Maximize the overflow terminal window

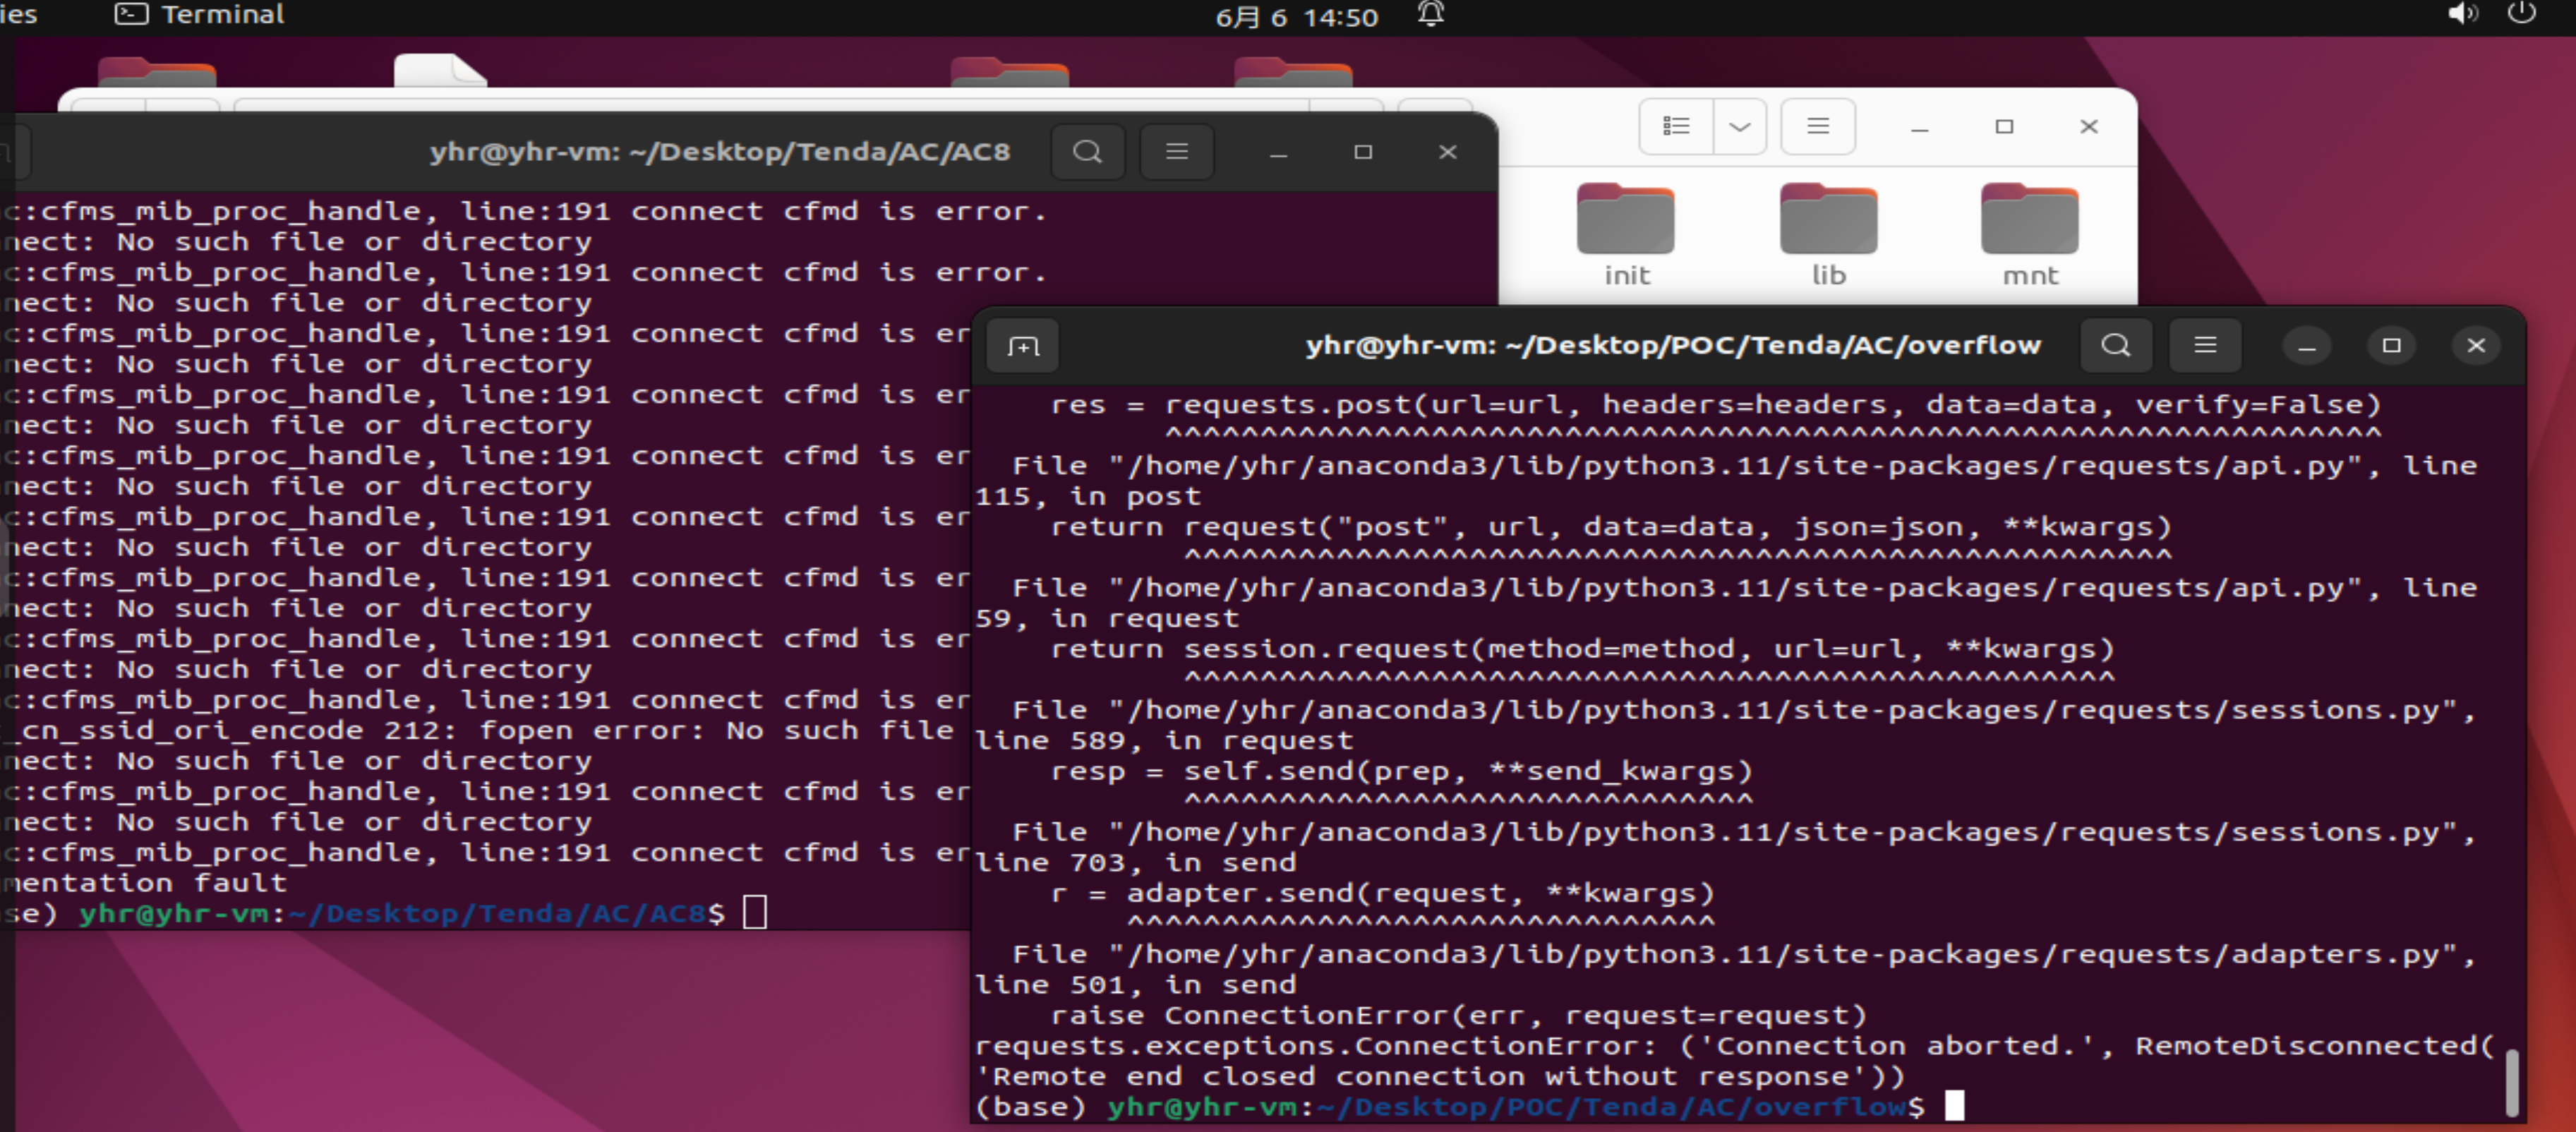2391,346
